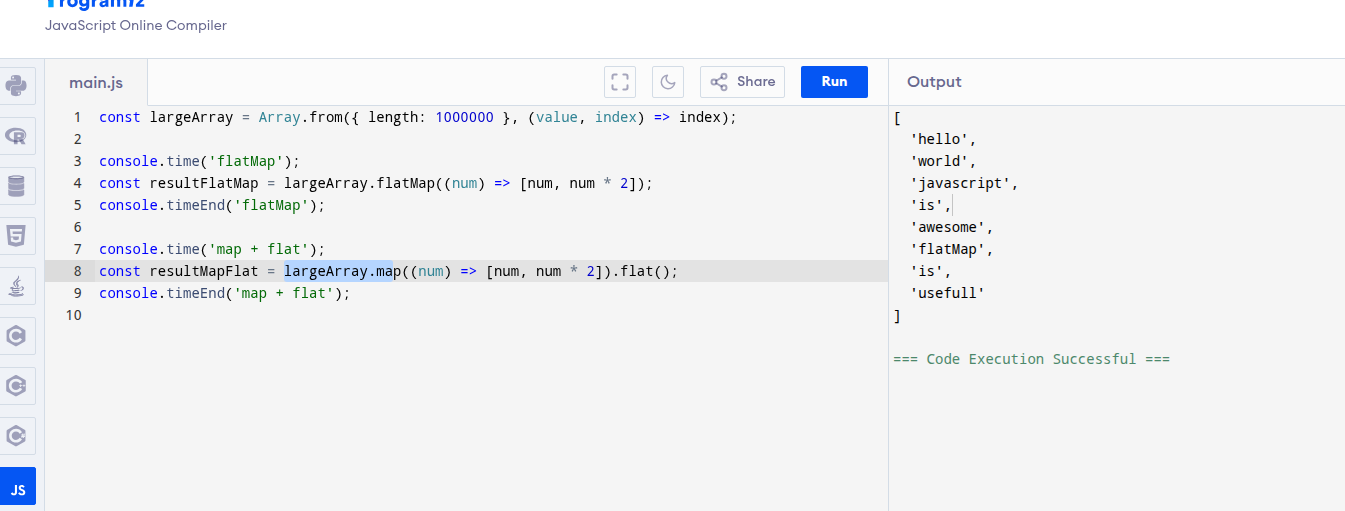
Task: Click line number 8 in gutter
Action: pyautogui.click(x=76, y=271)
